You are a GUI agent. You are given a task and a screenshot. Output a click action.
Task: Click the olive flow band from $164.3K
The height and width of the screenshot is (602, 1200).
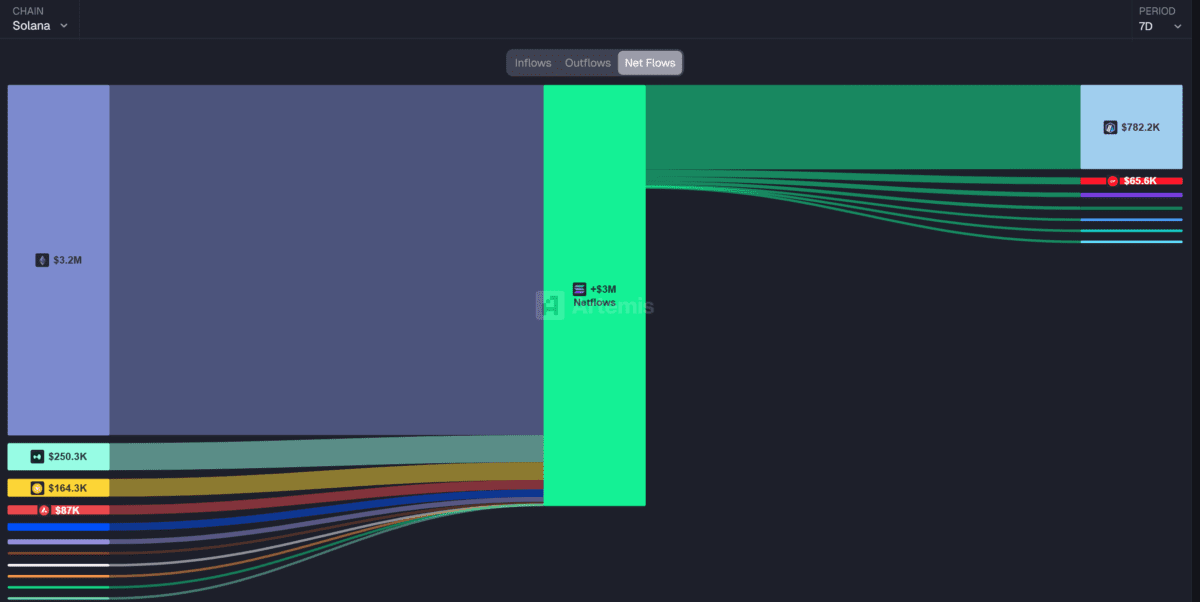click(326, 477)
